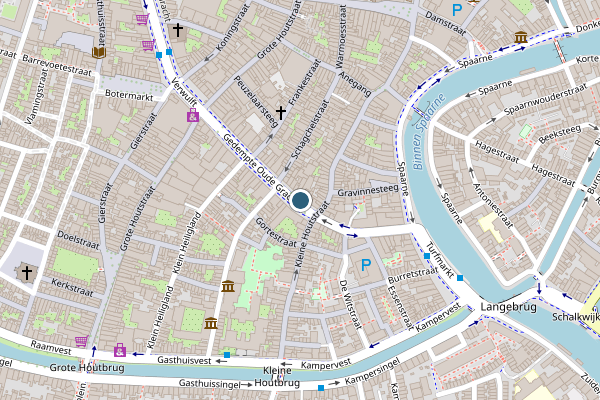Click the Vlamingstraat street name
This screenshot has height=400, width=600.
point(37,97)
